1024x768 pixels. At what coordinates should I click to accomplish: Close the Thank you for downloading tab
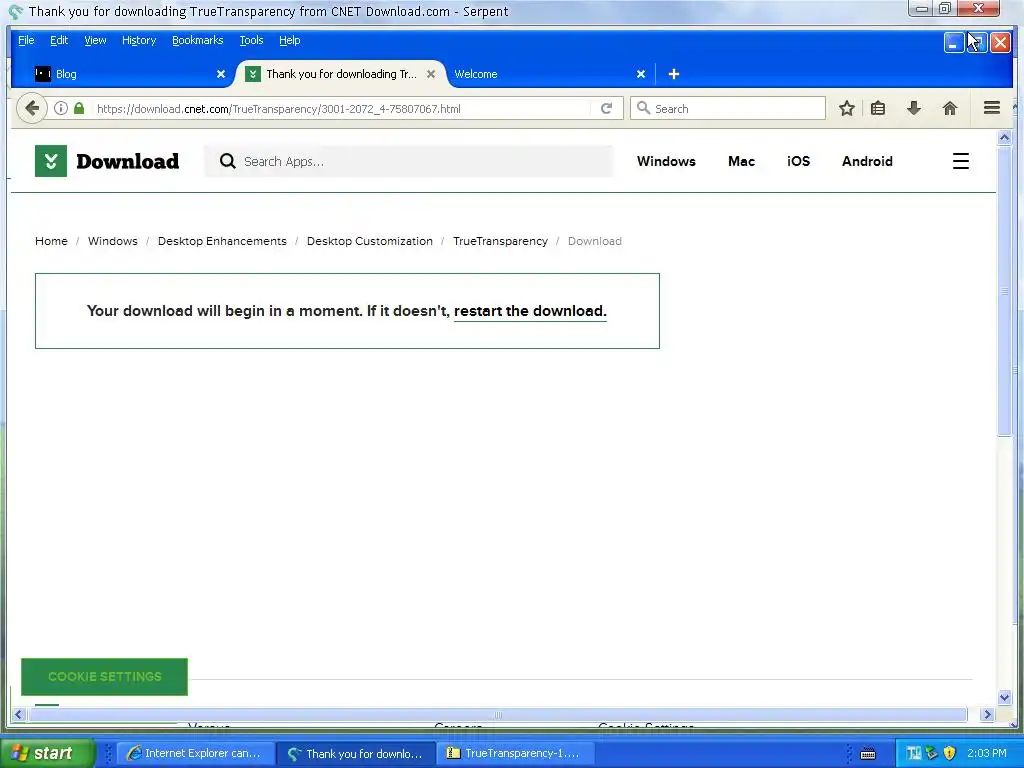pyautogui.click(x=431, y=74)
